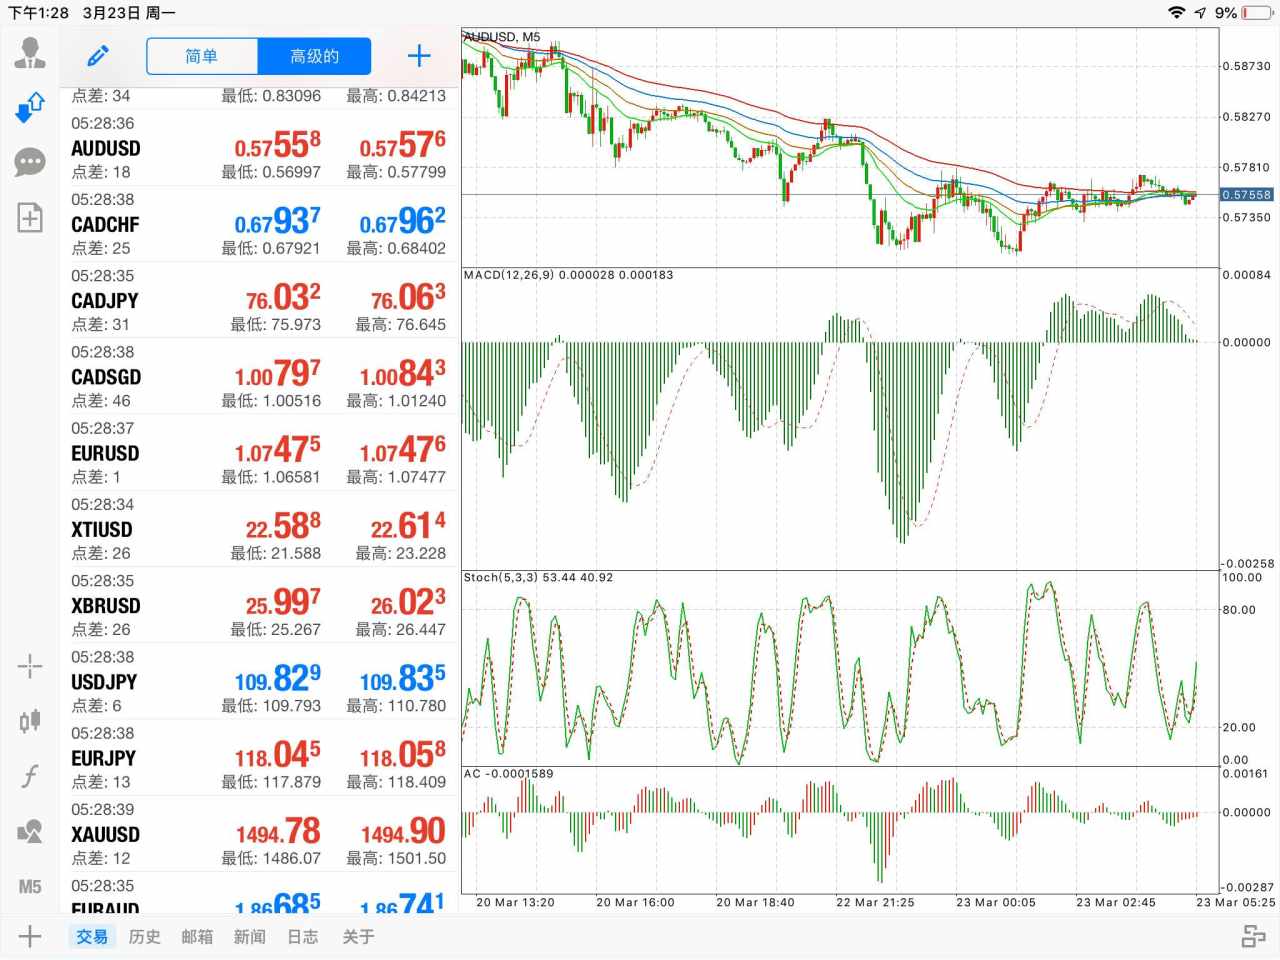The image size is (1280, 960).
Task: Open the chart objects shapes icon
Action: [x=30, y=831]
